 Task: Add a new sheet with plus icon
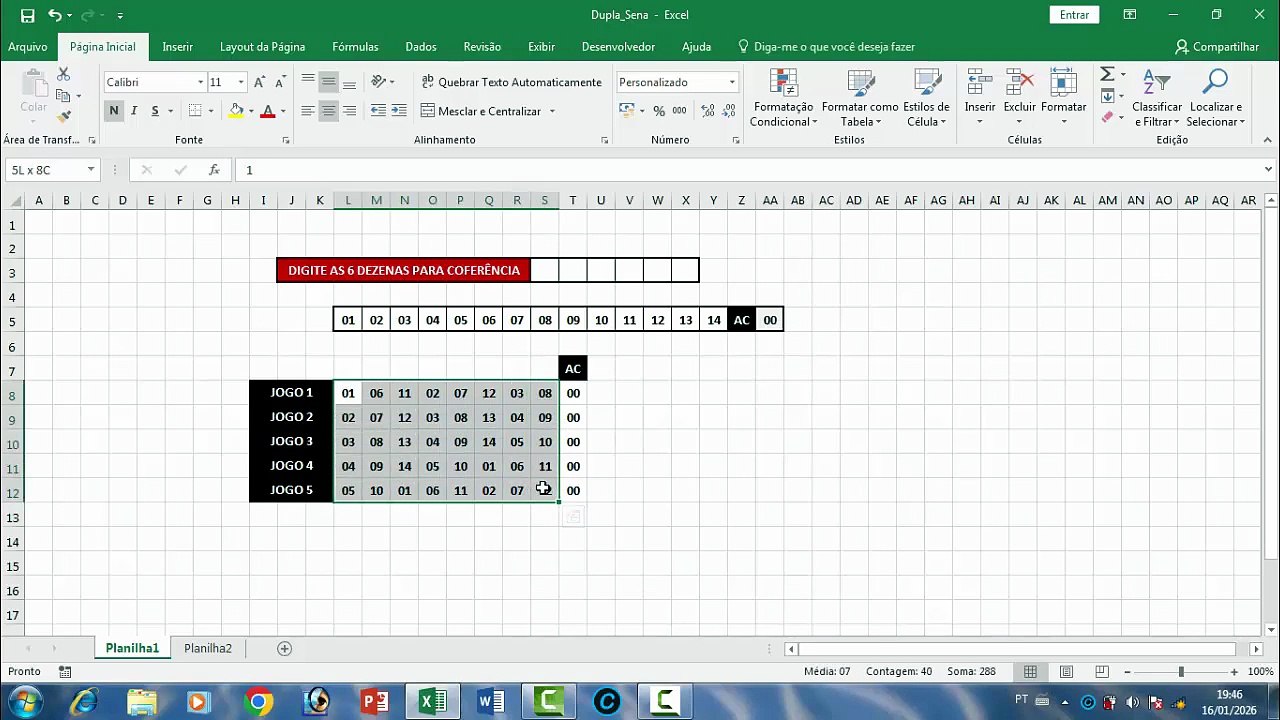coord(284,648)
